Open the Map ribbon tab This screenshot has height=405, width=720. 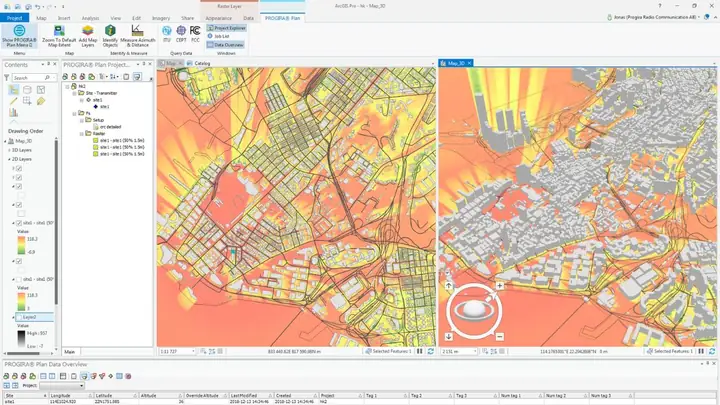(41, 18)
